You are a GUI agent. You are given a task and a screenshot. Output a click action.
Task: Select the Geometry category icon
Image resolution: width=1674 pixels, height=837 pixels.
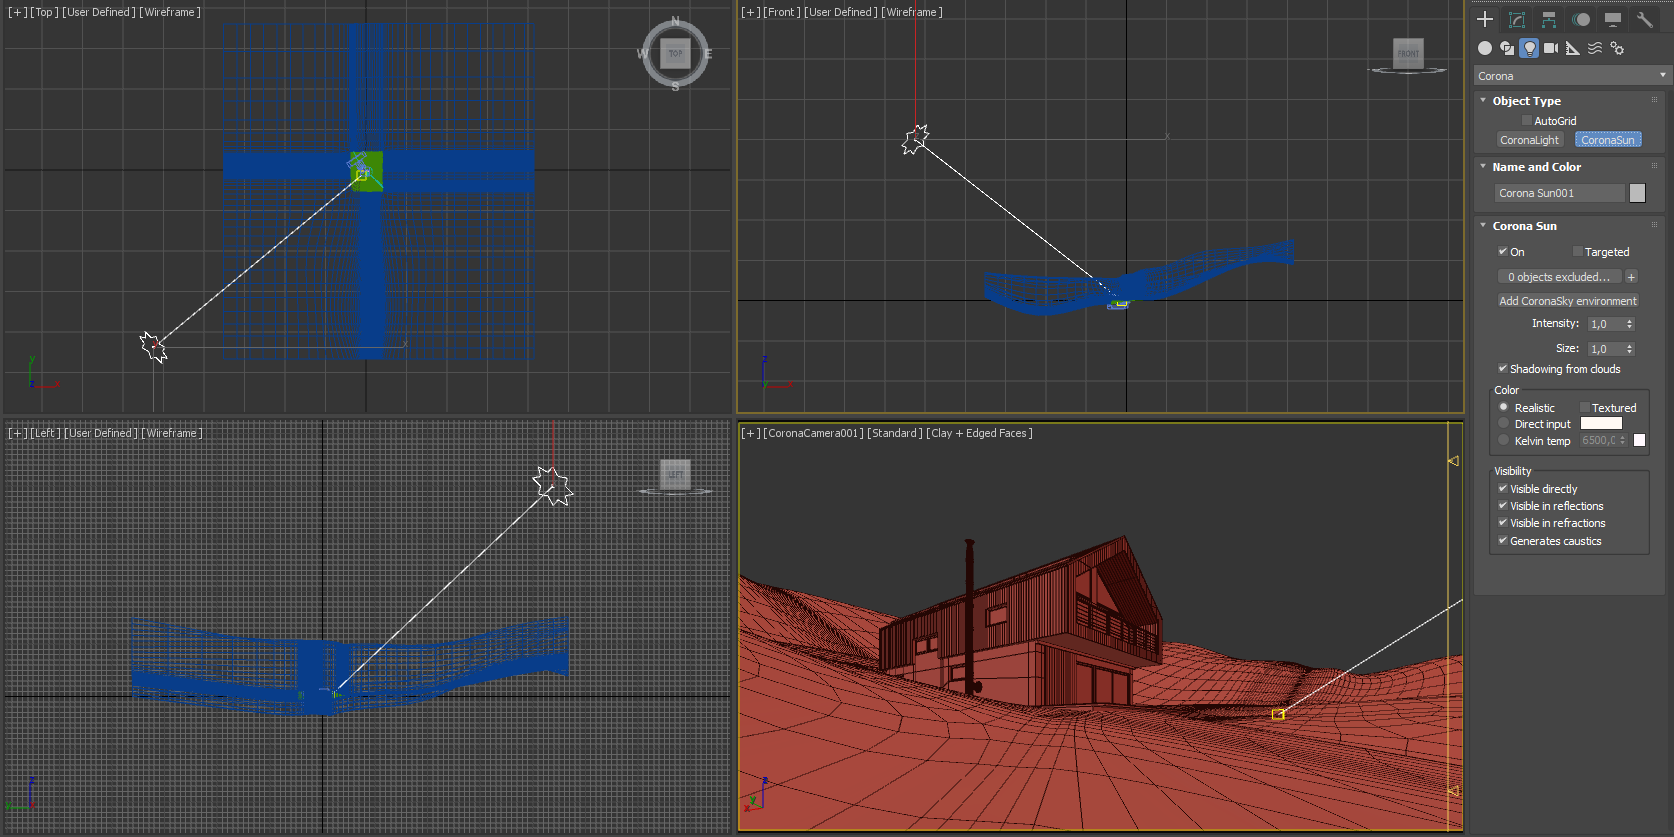point(1485,48)
